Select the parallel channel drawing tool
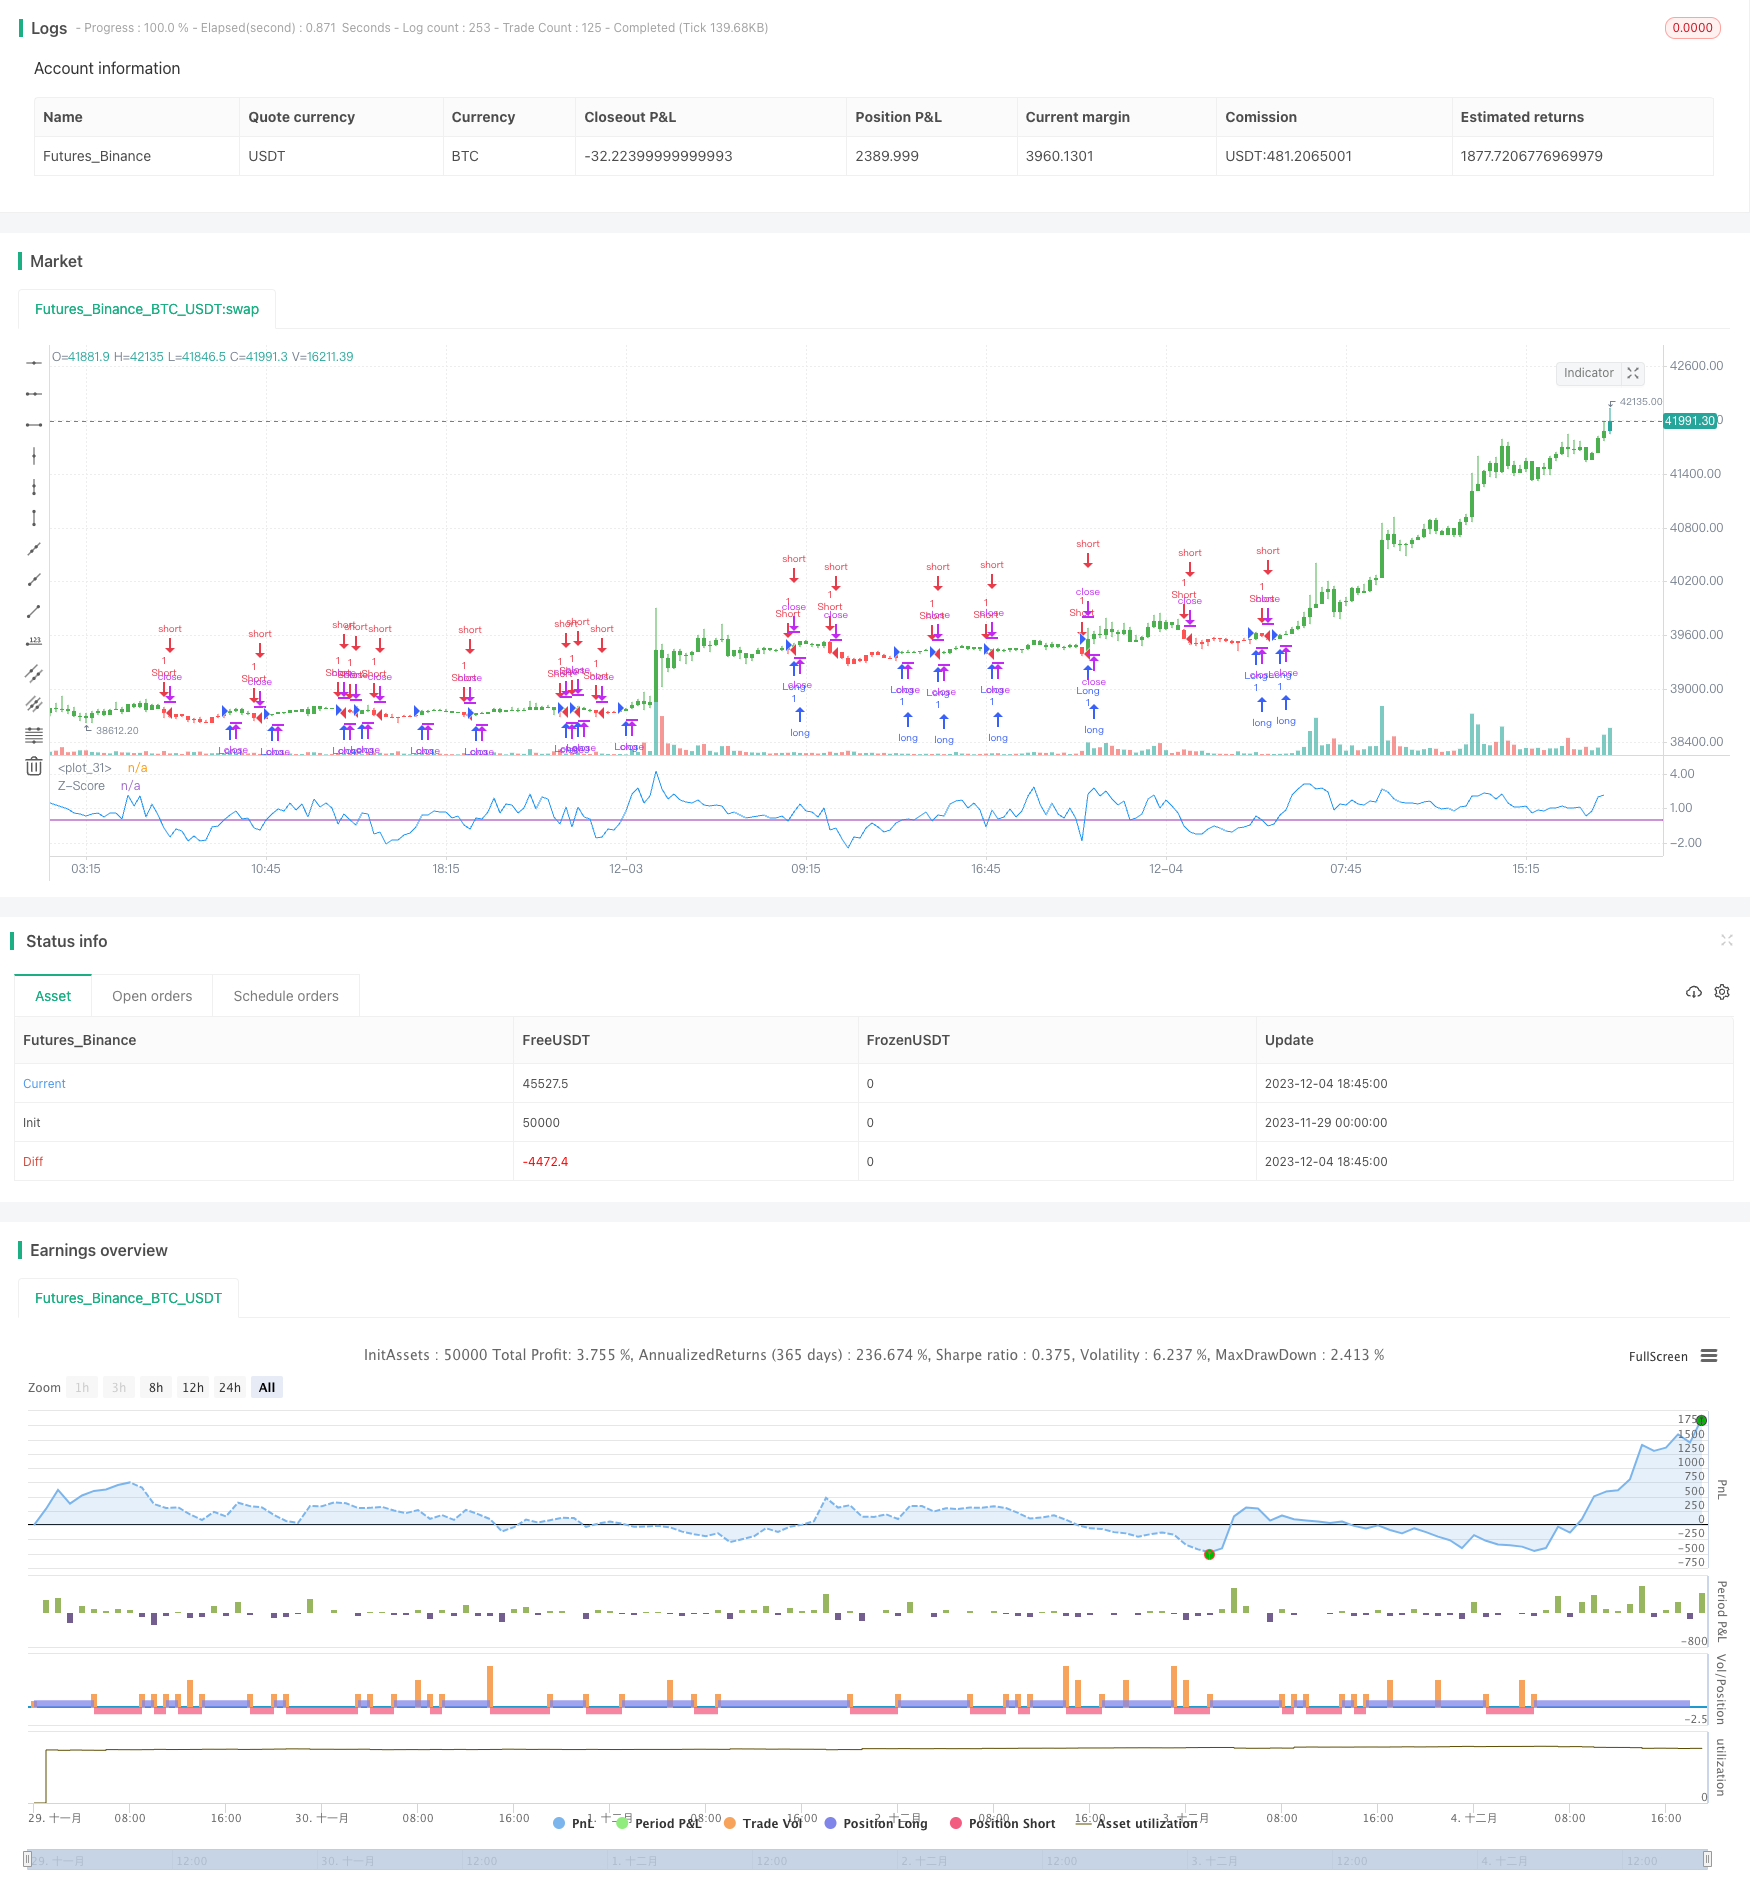 pyautogui.click(x=34, y=673)
